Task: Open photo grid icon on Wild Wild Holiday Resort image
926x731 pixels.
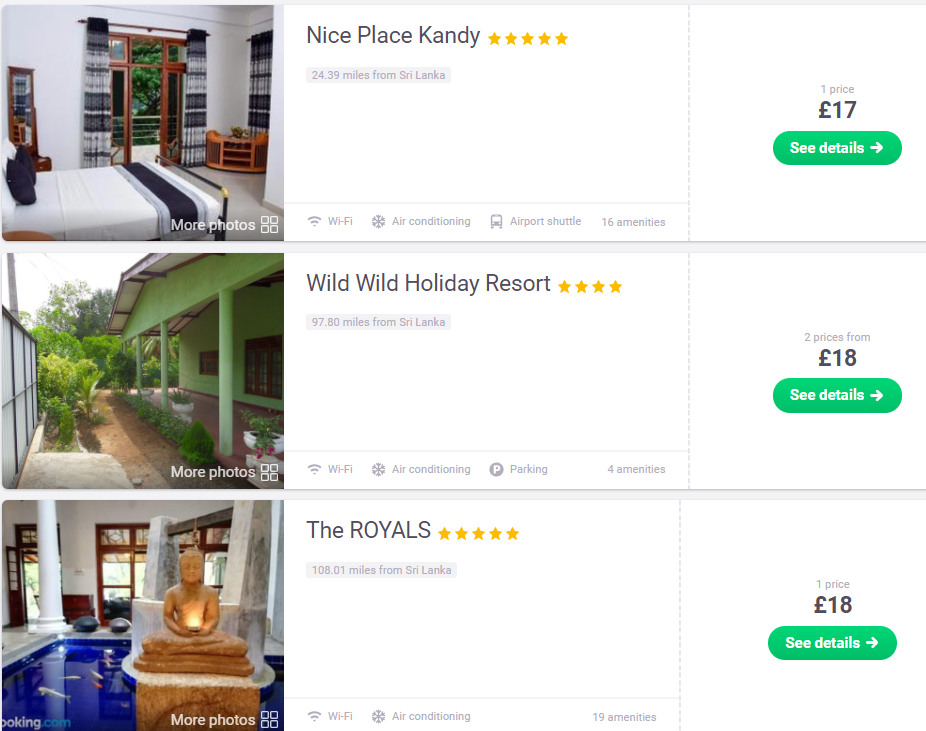Action: click(269, 472)
